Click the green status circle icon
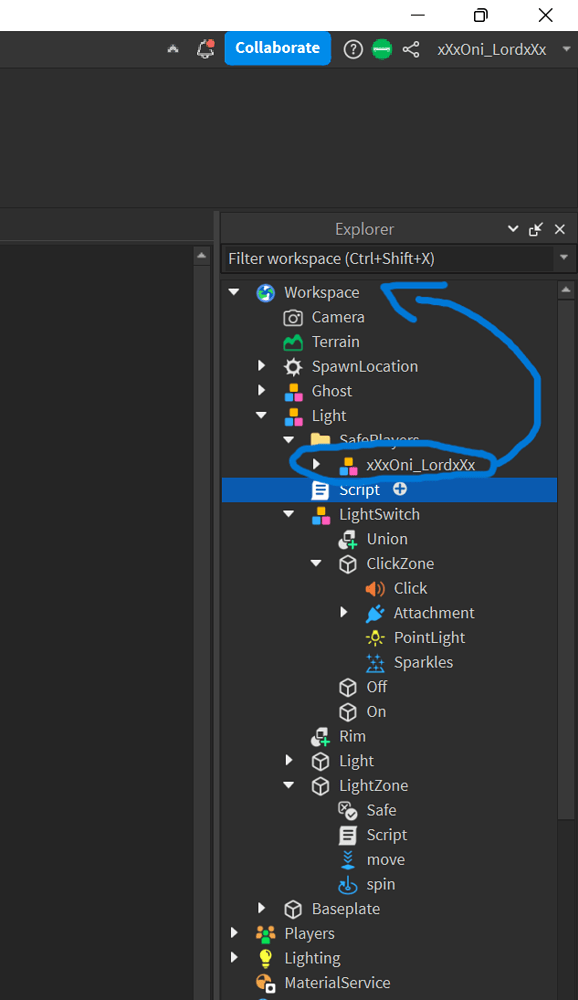578x1000 pixels. tap(382, 49)
